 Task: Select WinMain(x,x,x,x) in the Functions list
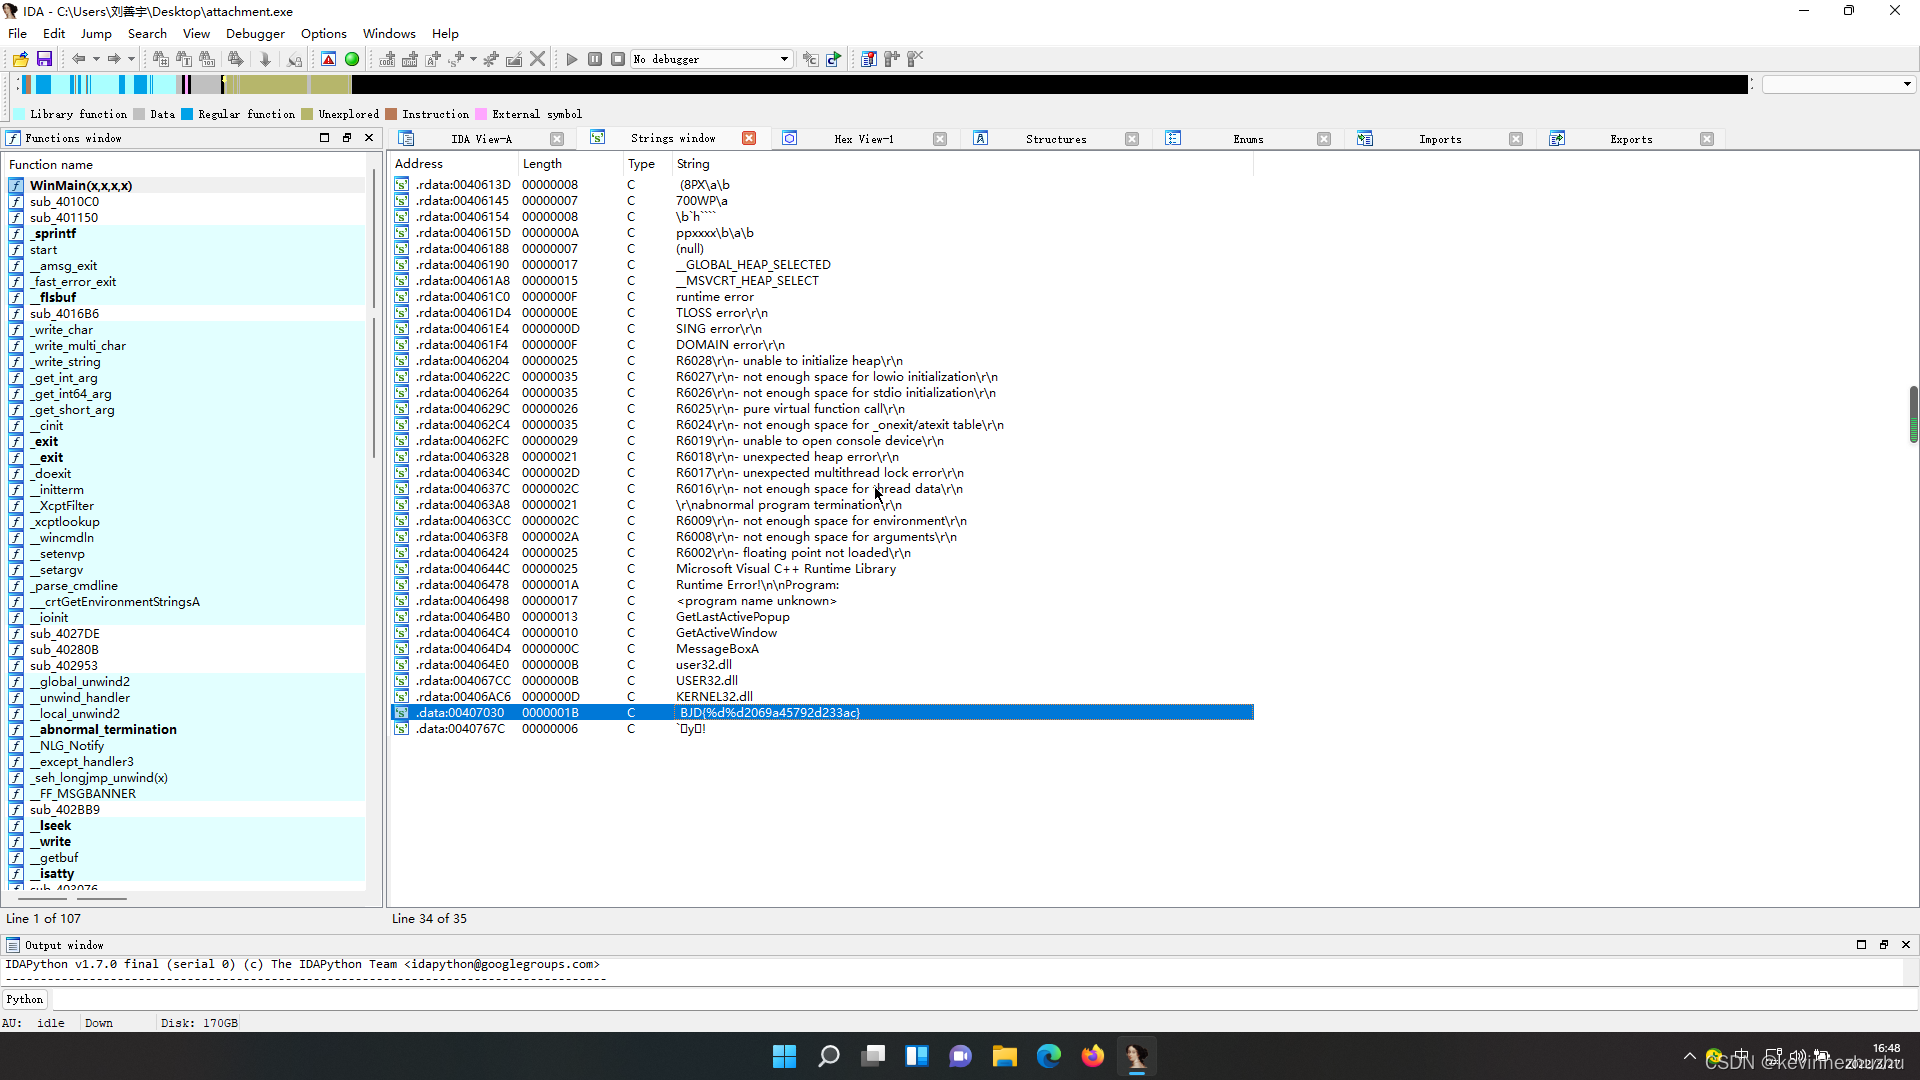tap(80, 185)
